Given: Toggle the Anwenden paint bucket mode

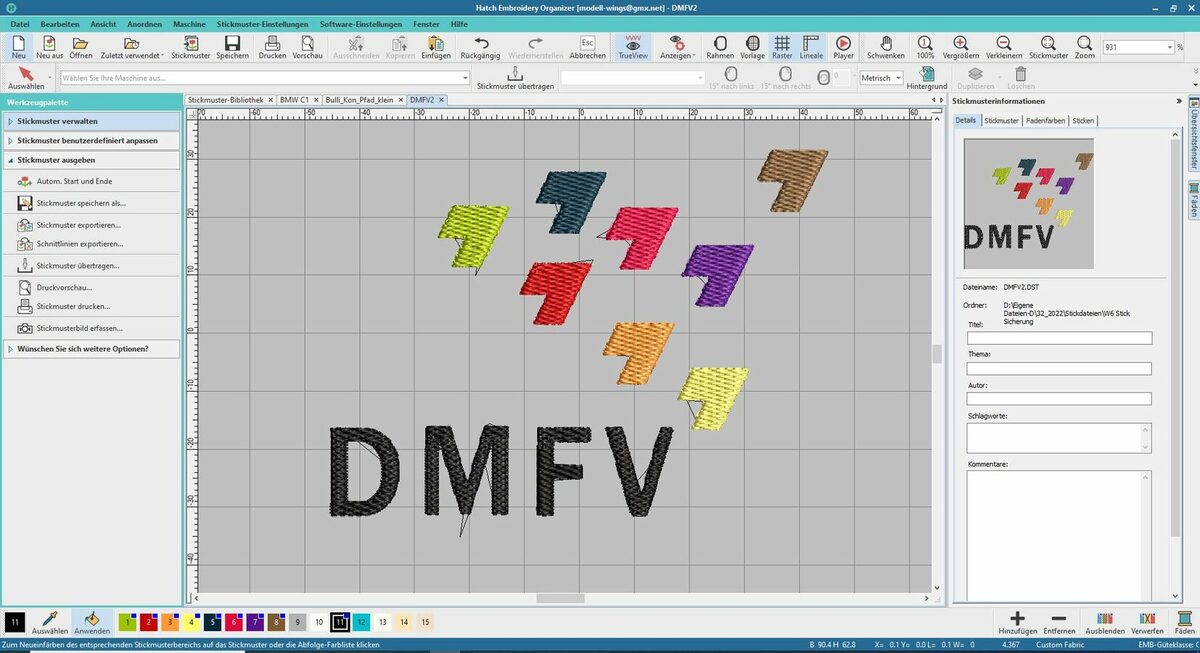Looking at the screenshot, I should coord(92,623).
